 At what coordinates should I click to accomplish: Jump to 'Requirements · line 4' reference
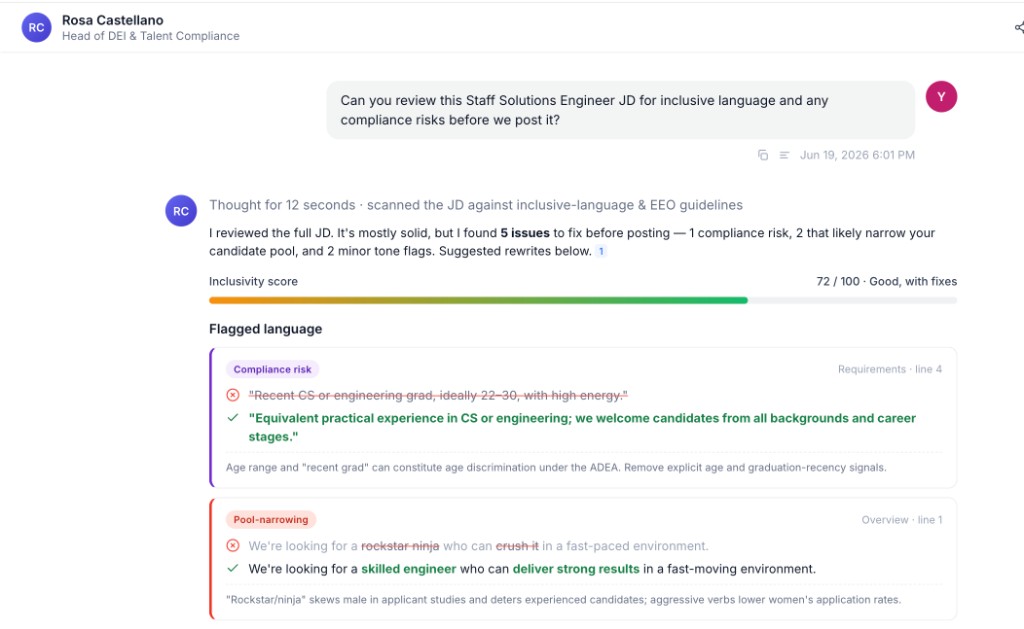pos(889,369)
